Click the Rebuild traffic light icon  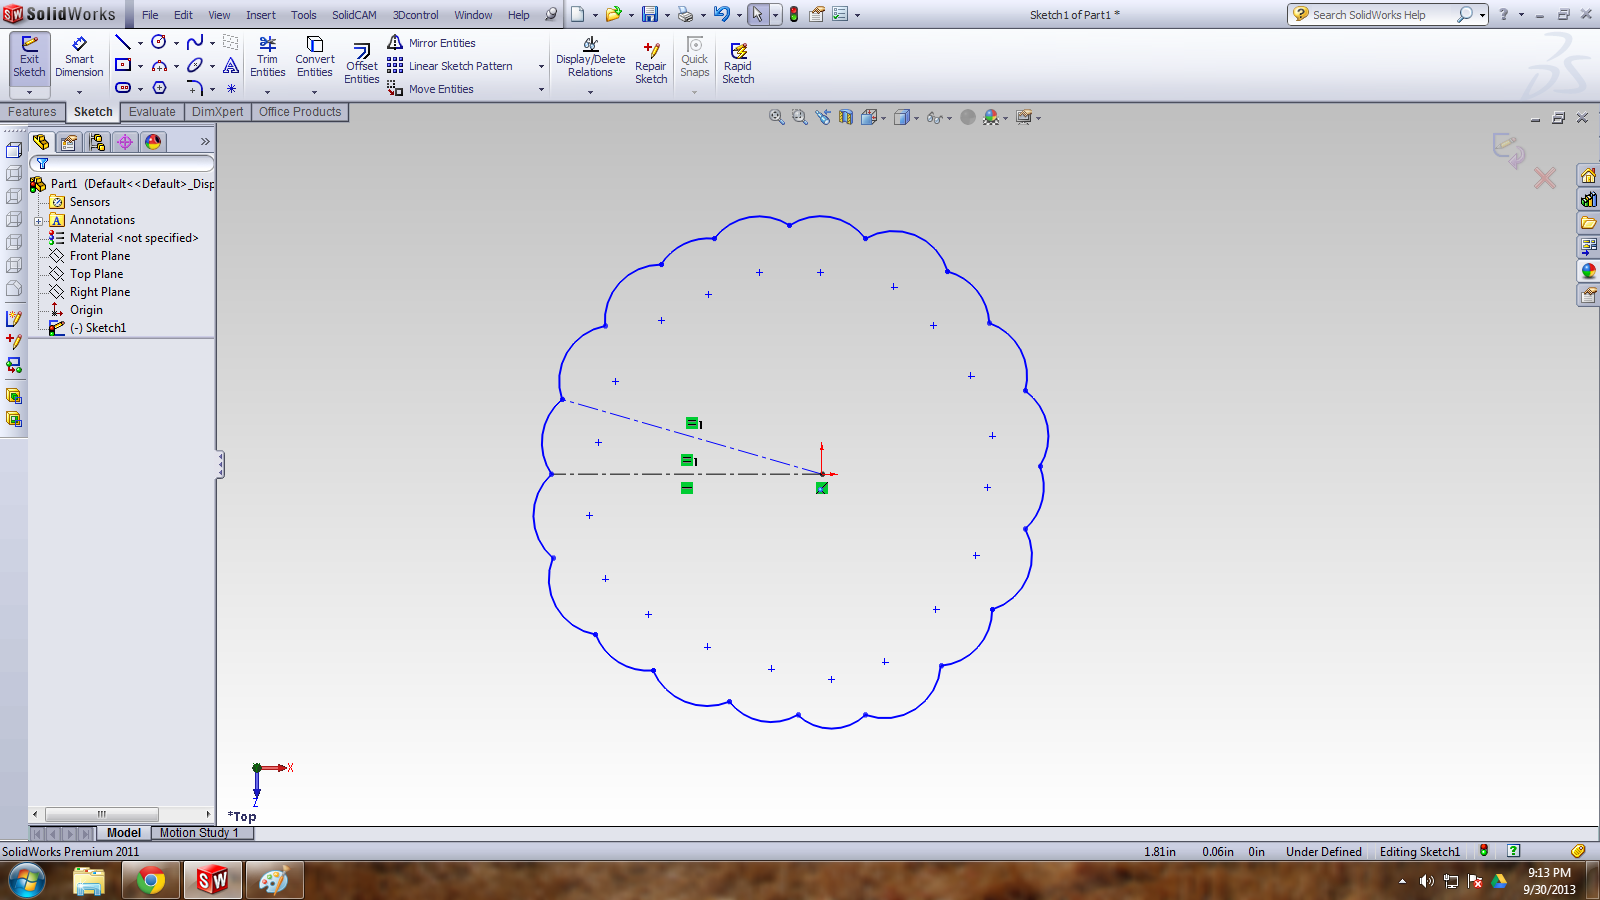(x=794, y=14)
